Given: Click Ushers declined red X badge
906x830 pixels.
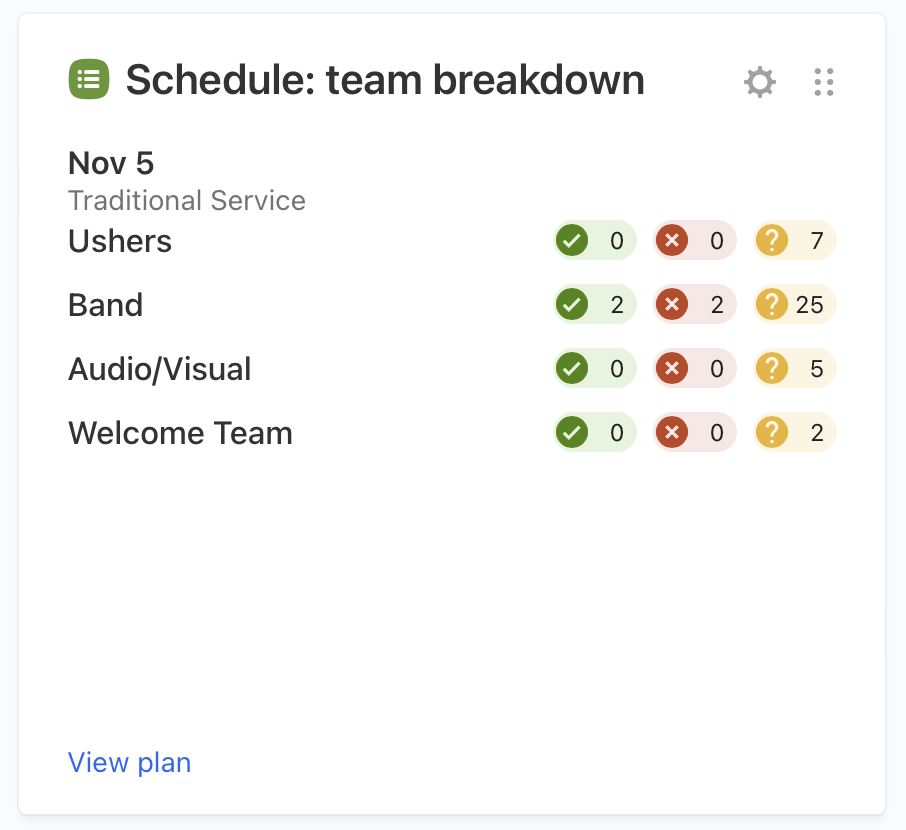Looking at the screenshot, I should [695, 241].
